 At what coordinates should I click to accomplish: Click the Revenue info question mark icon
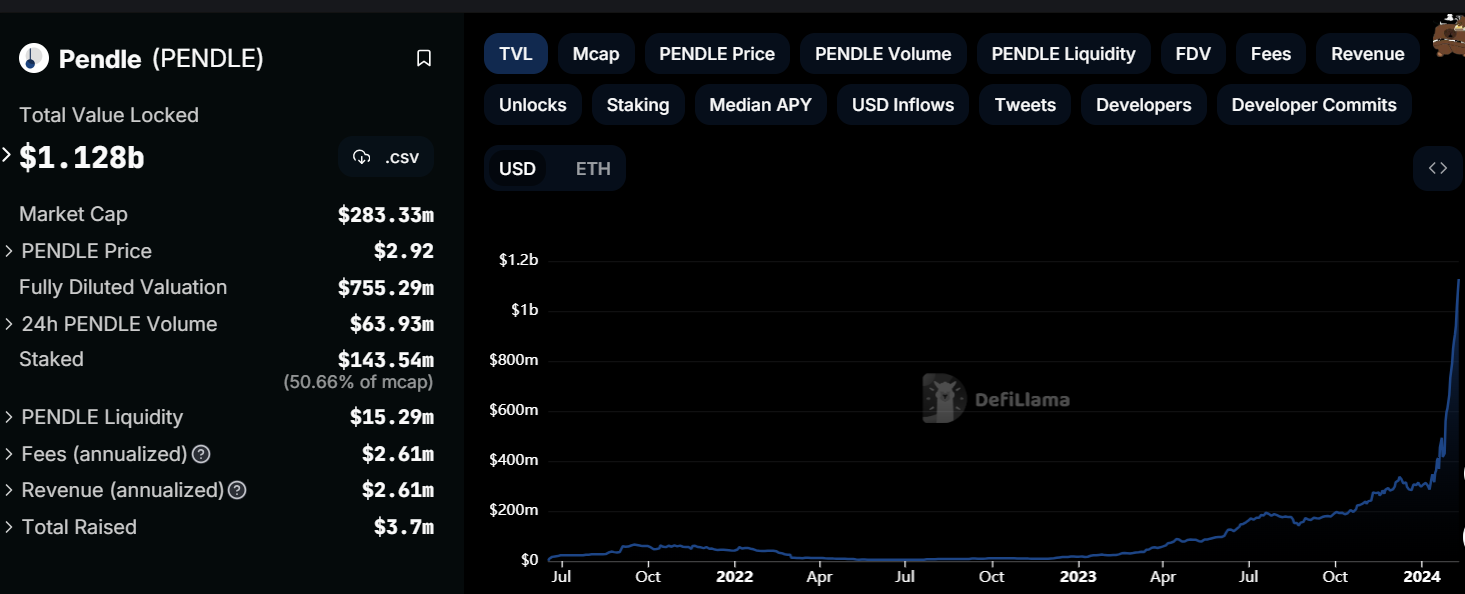pos(237,491)
